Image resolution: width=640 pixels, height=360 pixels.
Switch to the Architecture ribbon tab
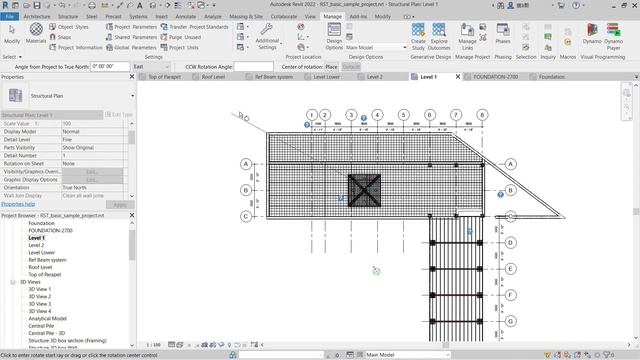coord(37,17)
